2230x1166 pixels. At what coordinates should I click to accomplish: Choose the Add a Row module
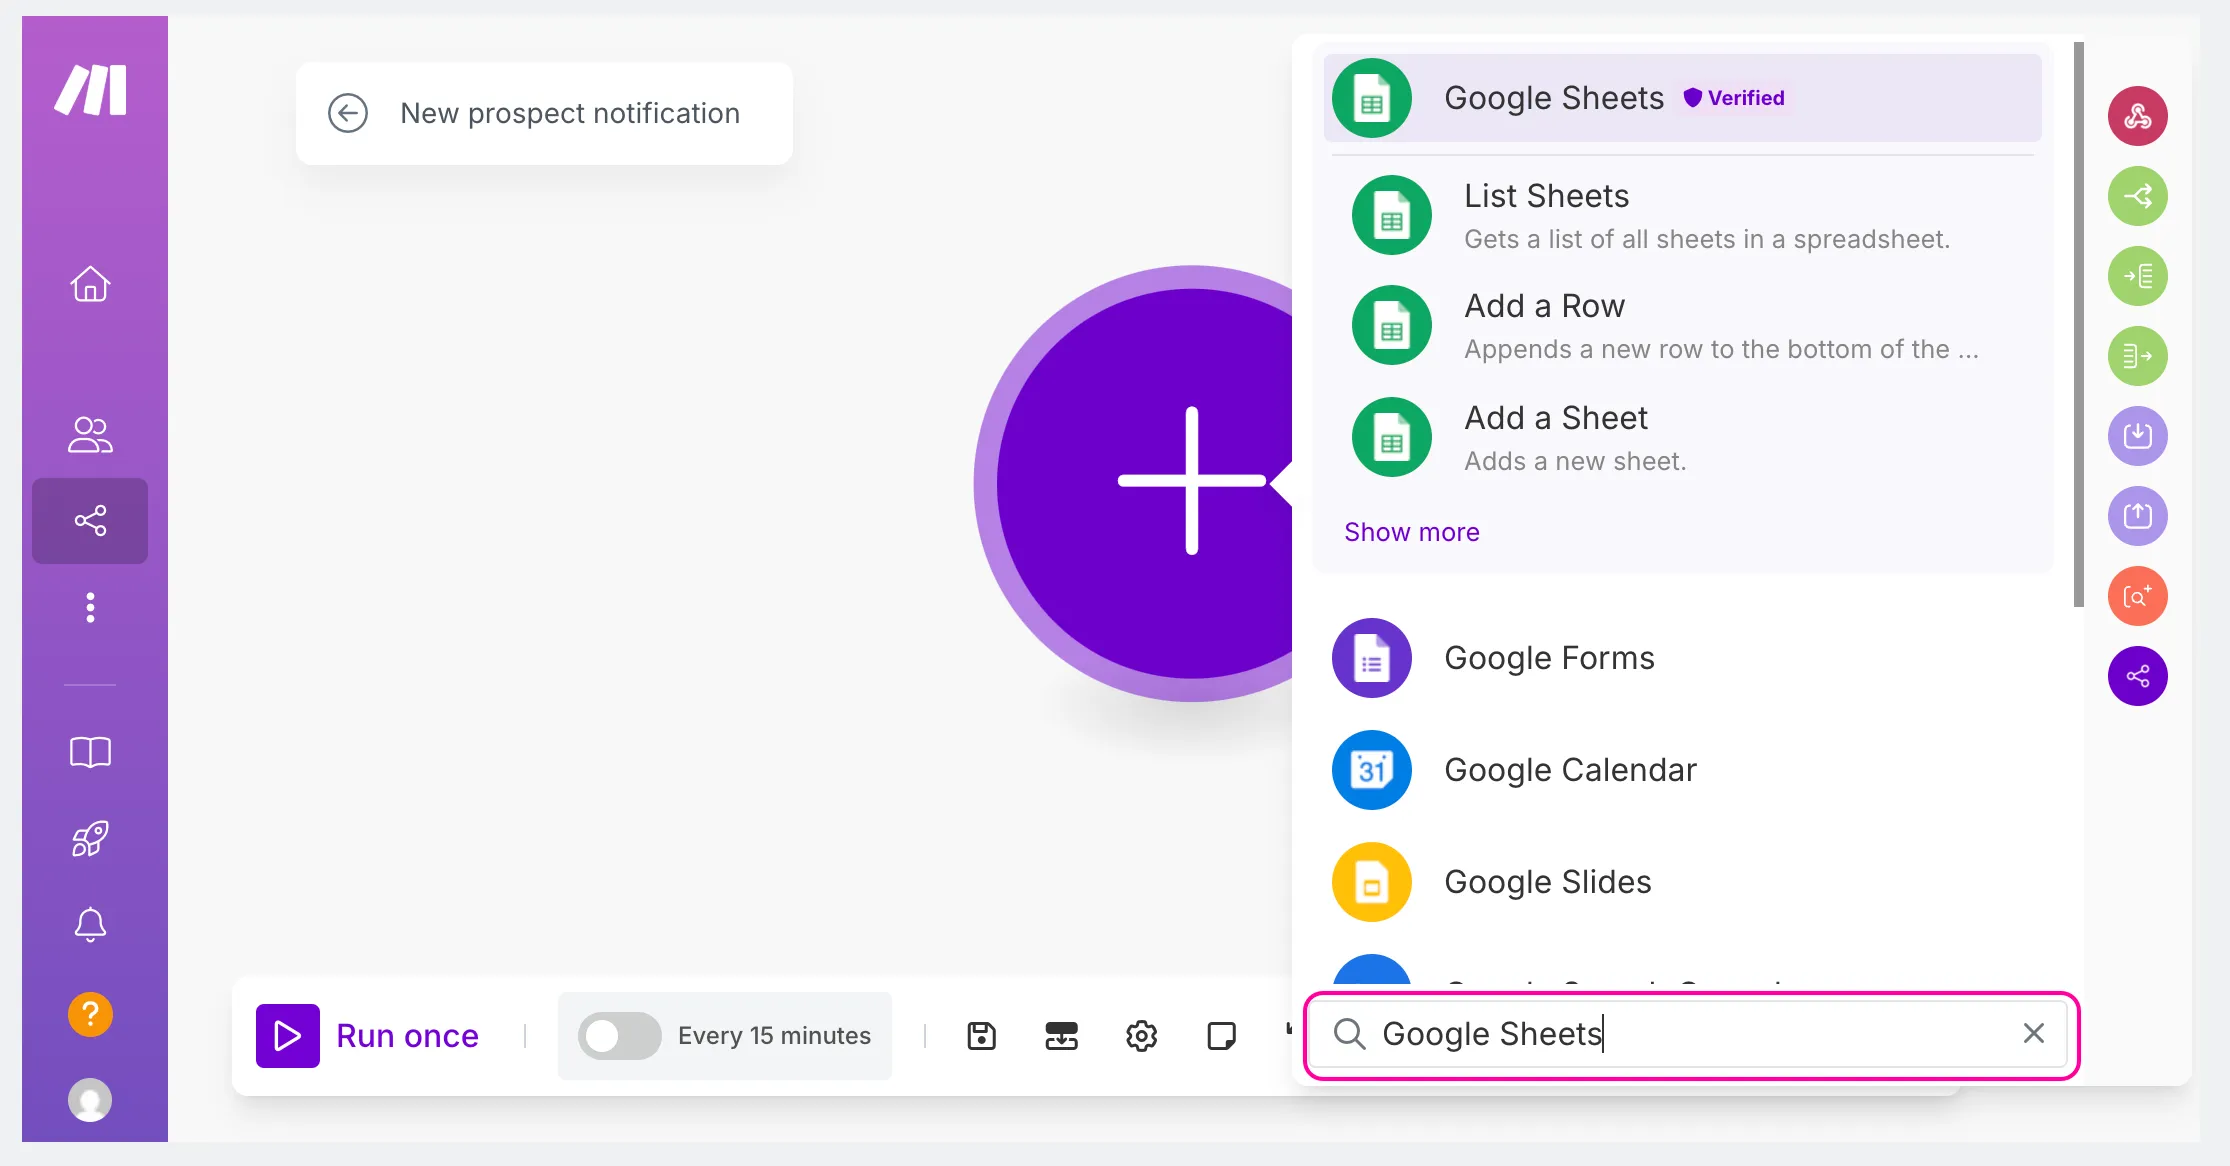[x=1683, y=326]
